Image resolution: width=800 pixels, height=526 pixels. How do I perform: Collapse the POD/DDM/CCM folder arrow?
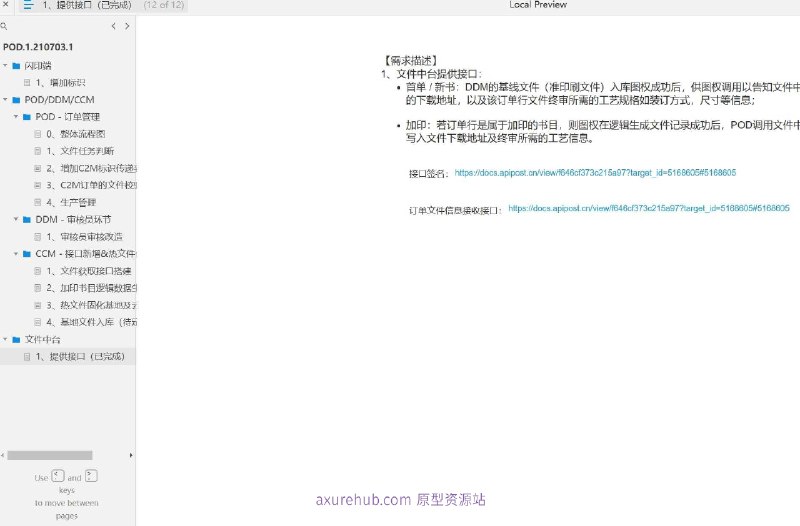[5, 99]
